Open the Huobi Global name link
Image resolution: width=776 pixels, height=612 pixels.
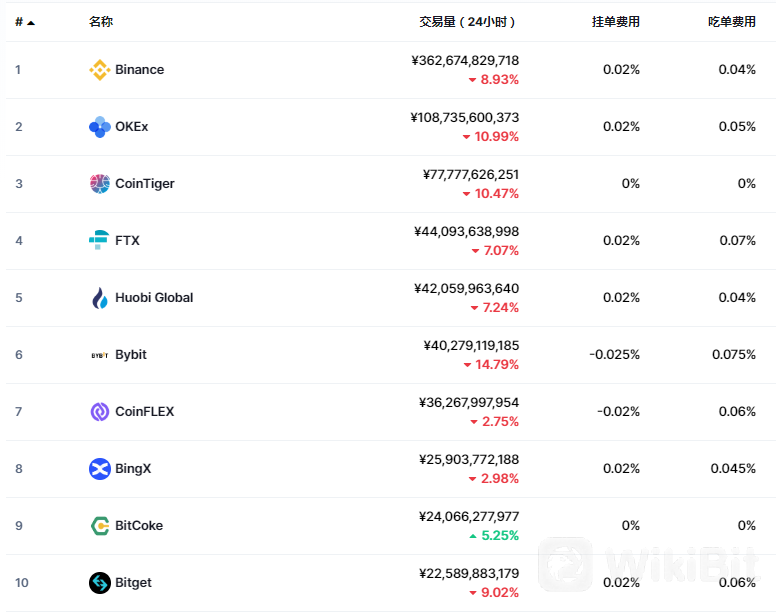click(154, 298)
